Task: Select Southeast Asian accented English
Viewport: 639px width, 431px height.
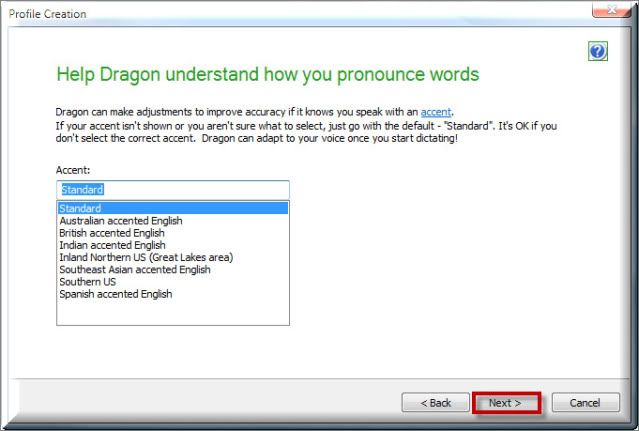Action: 173,270
